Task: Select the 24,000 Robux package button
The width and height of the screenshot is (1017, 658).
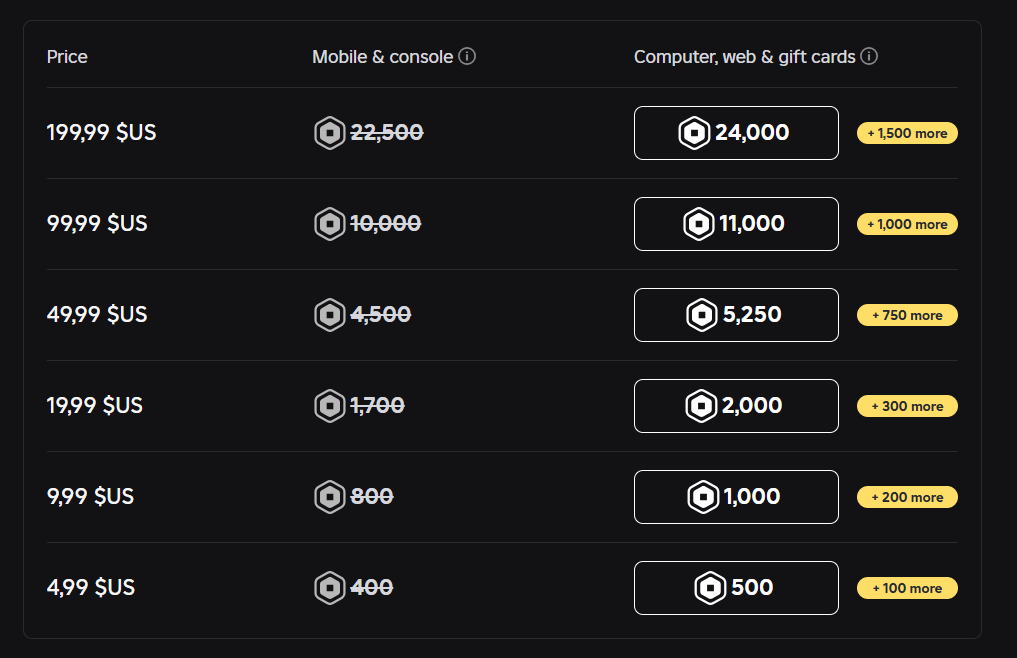Action: tap(736, 133)
